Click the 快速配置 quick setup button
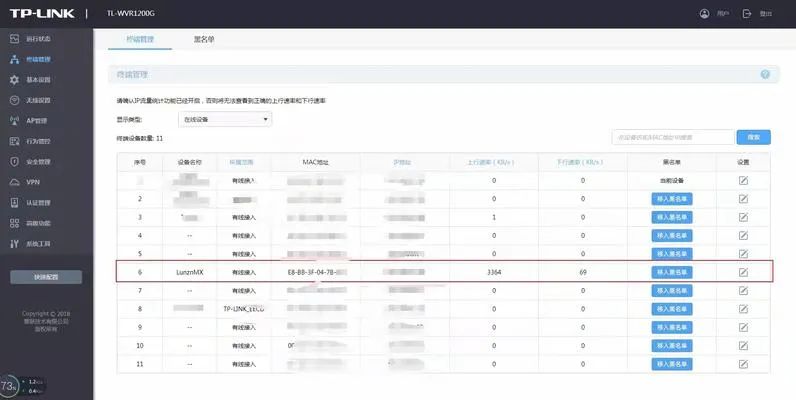Image resolution: width=796 pixels, height=400 pixels. coord(46,277)
